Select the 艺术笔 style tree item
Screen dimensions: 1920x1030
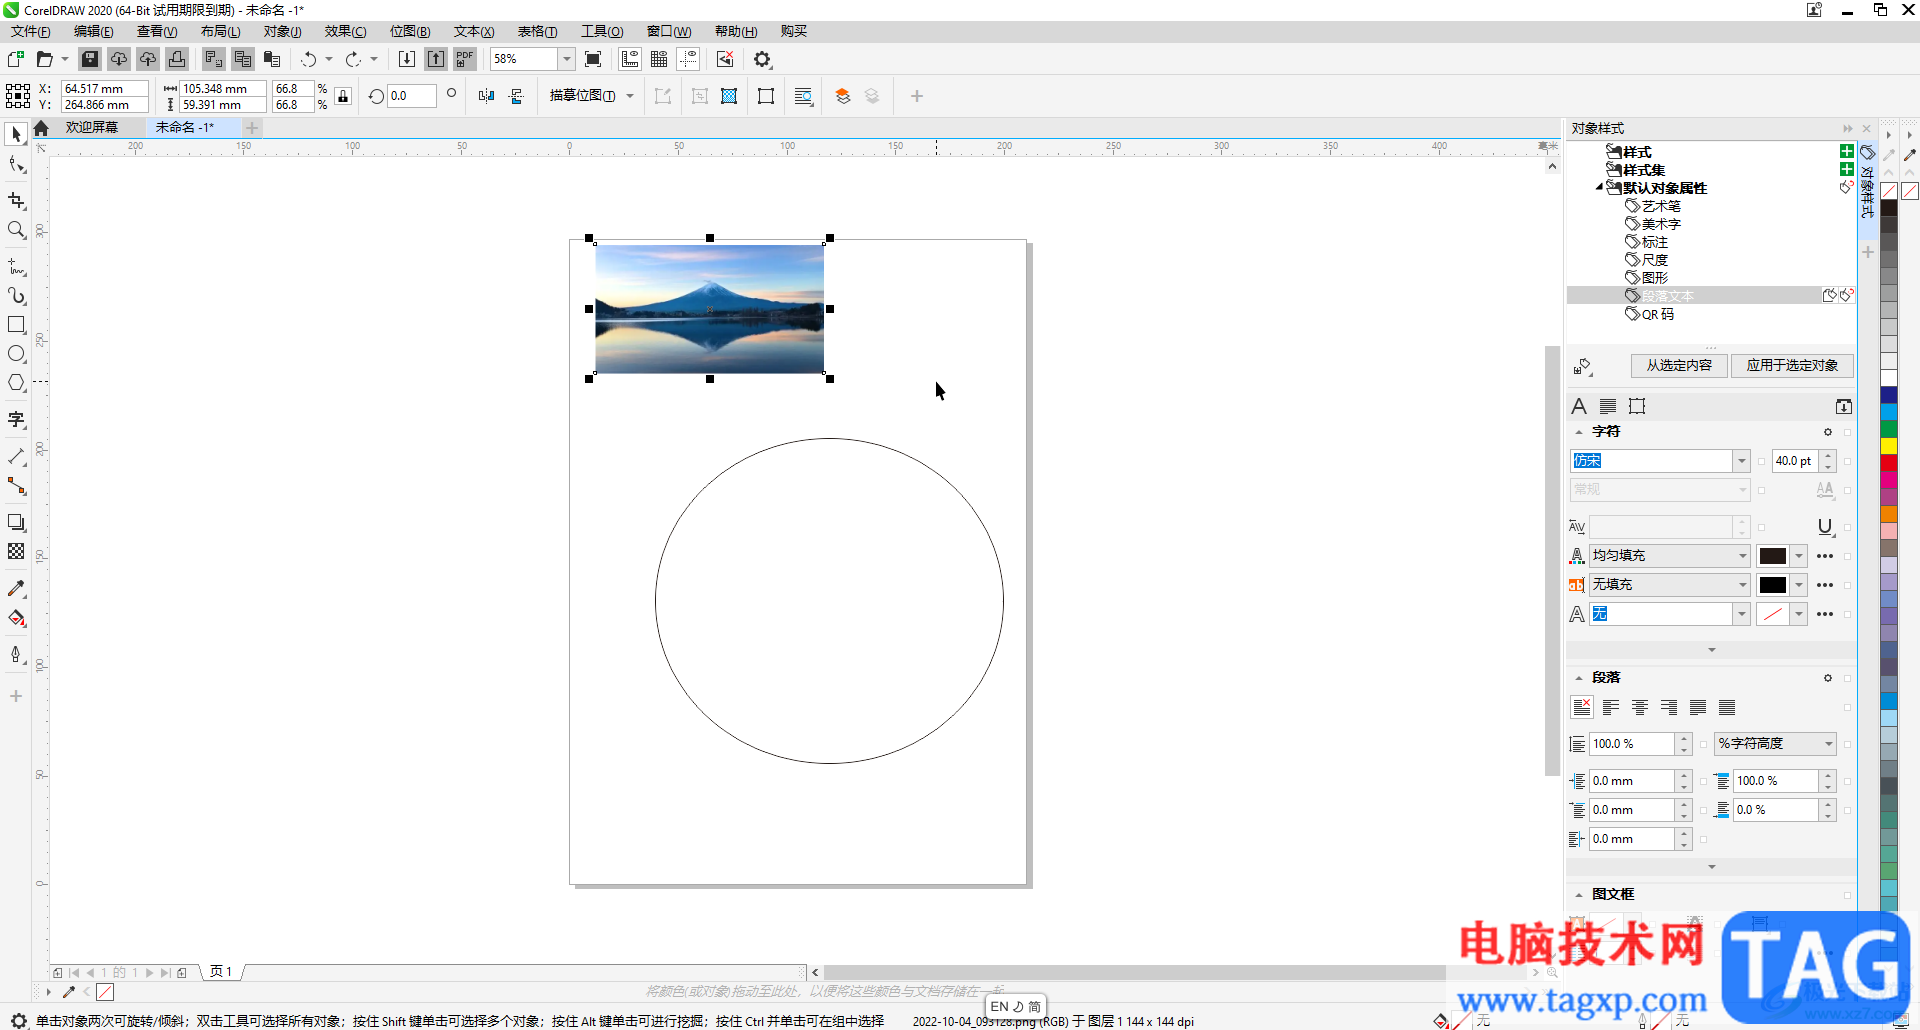[x=1660, y=206]
